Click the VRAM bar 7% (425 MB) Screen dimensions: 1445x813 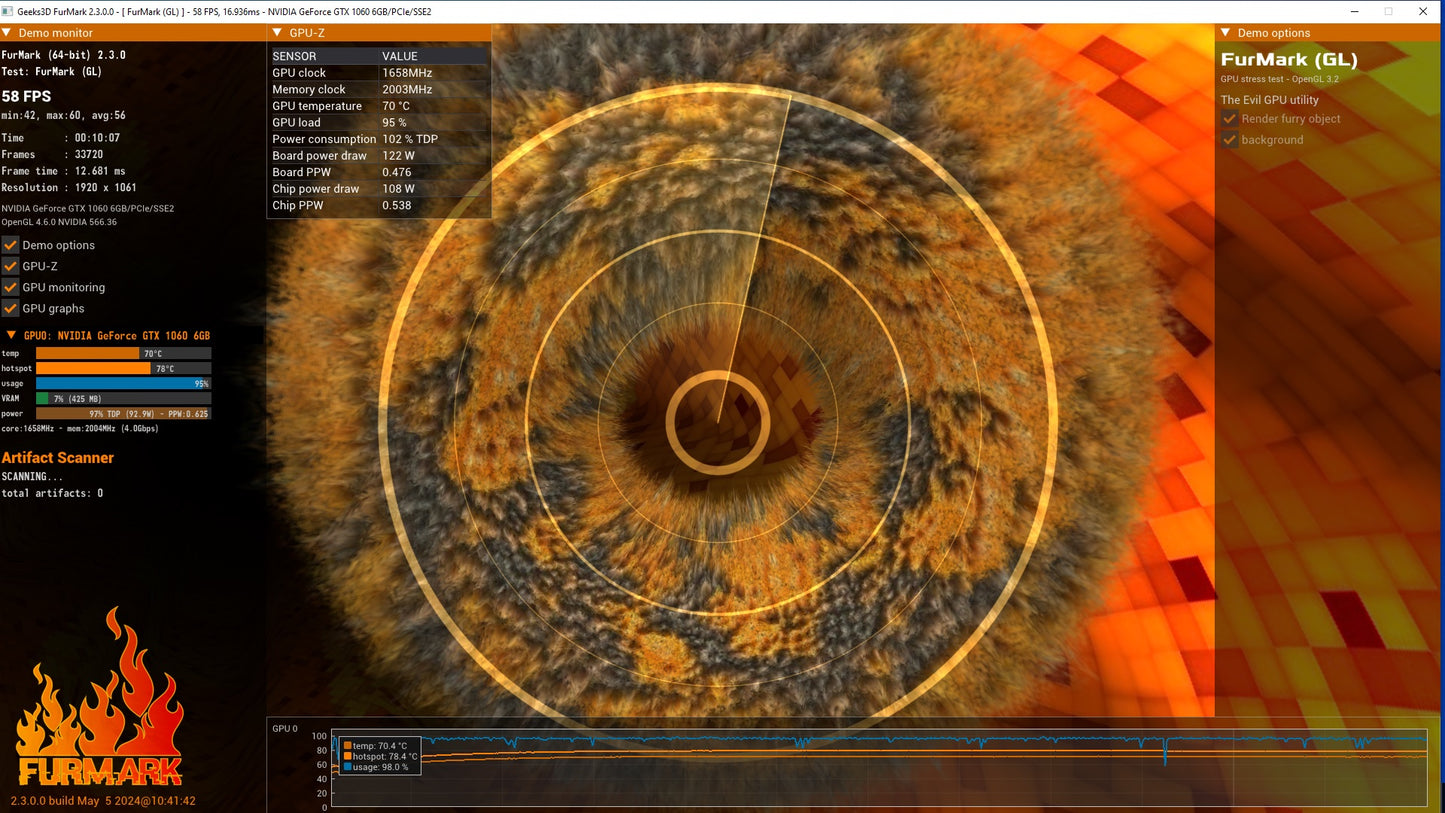point(123,398)
